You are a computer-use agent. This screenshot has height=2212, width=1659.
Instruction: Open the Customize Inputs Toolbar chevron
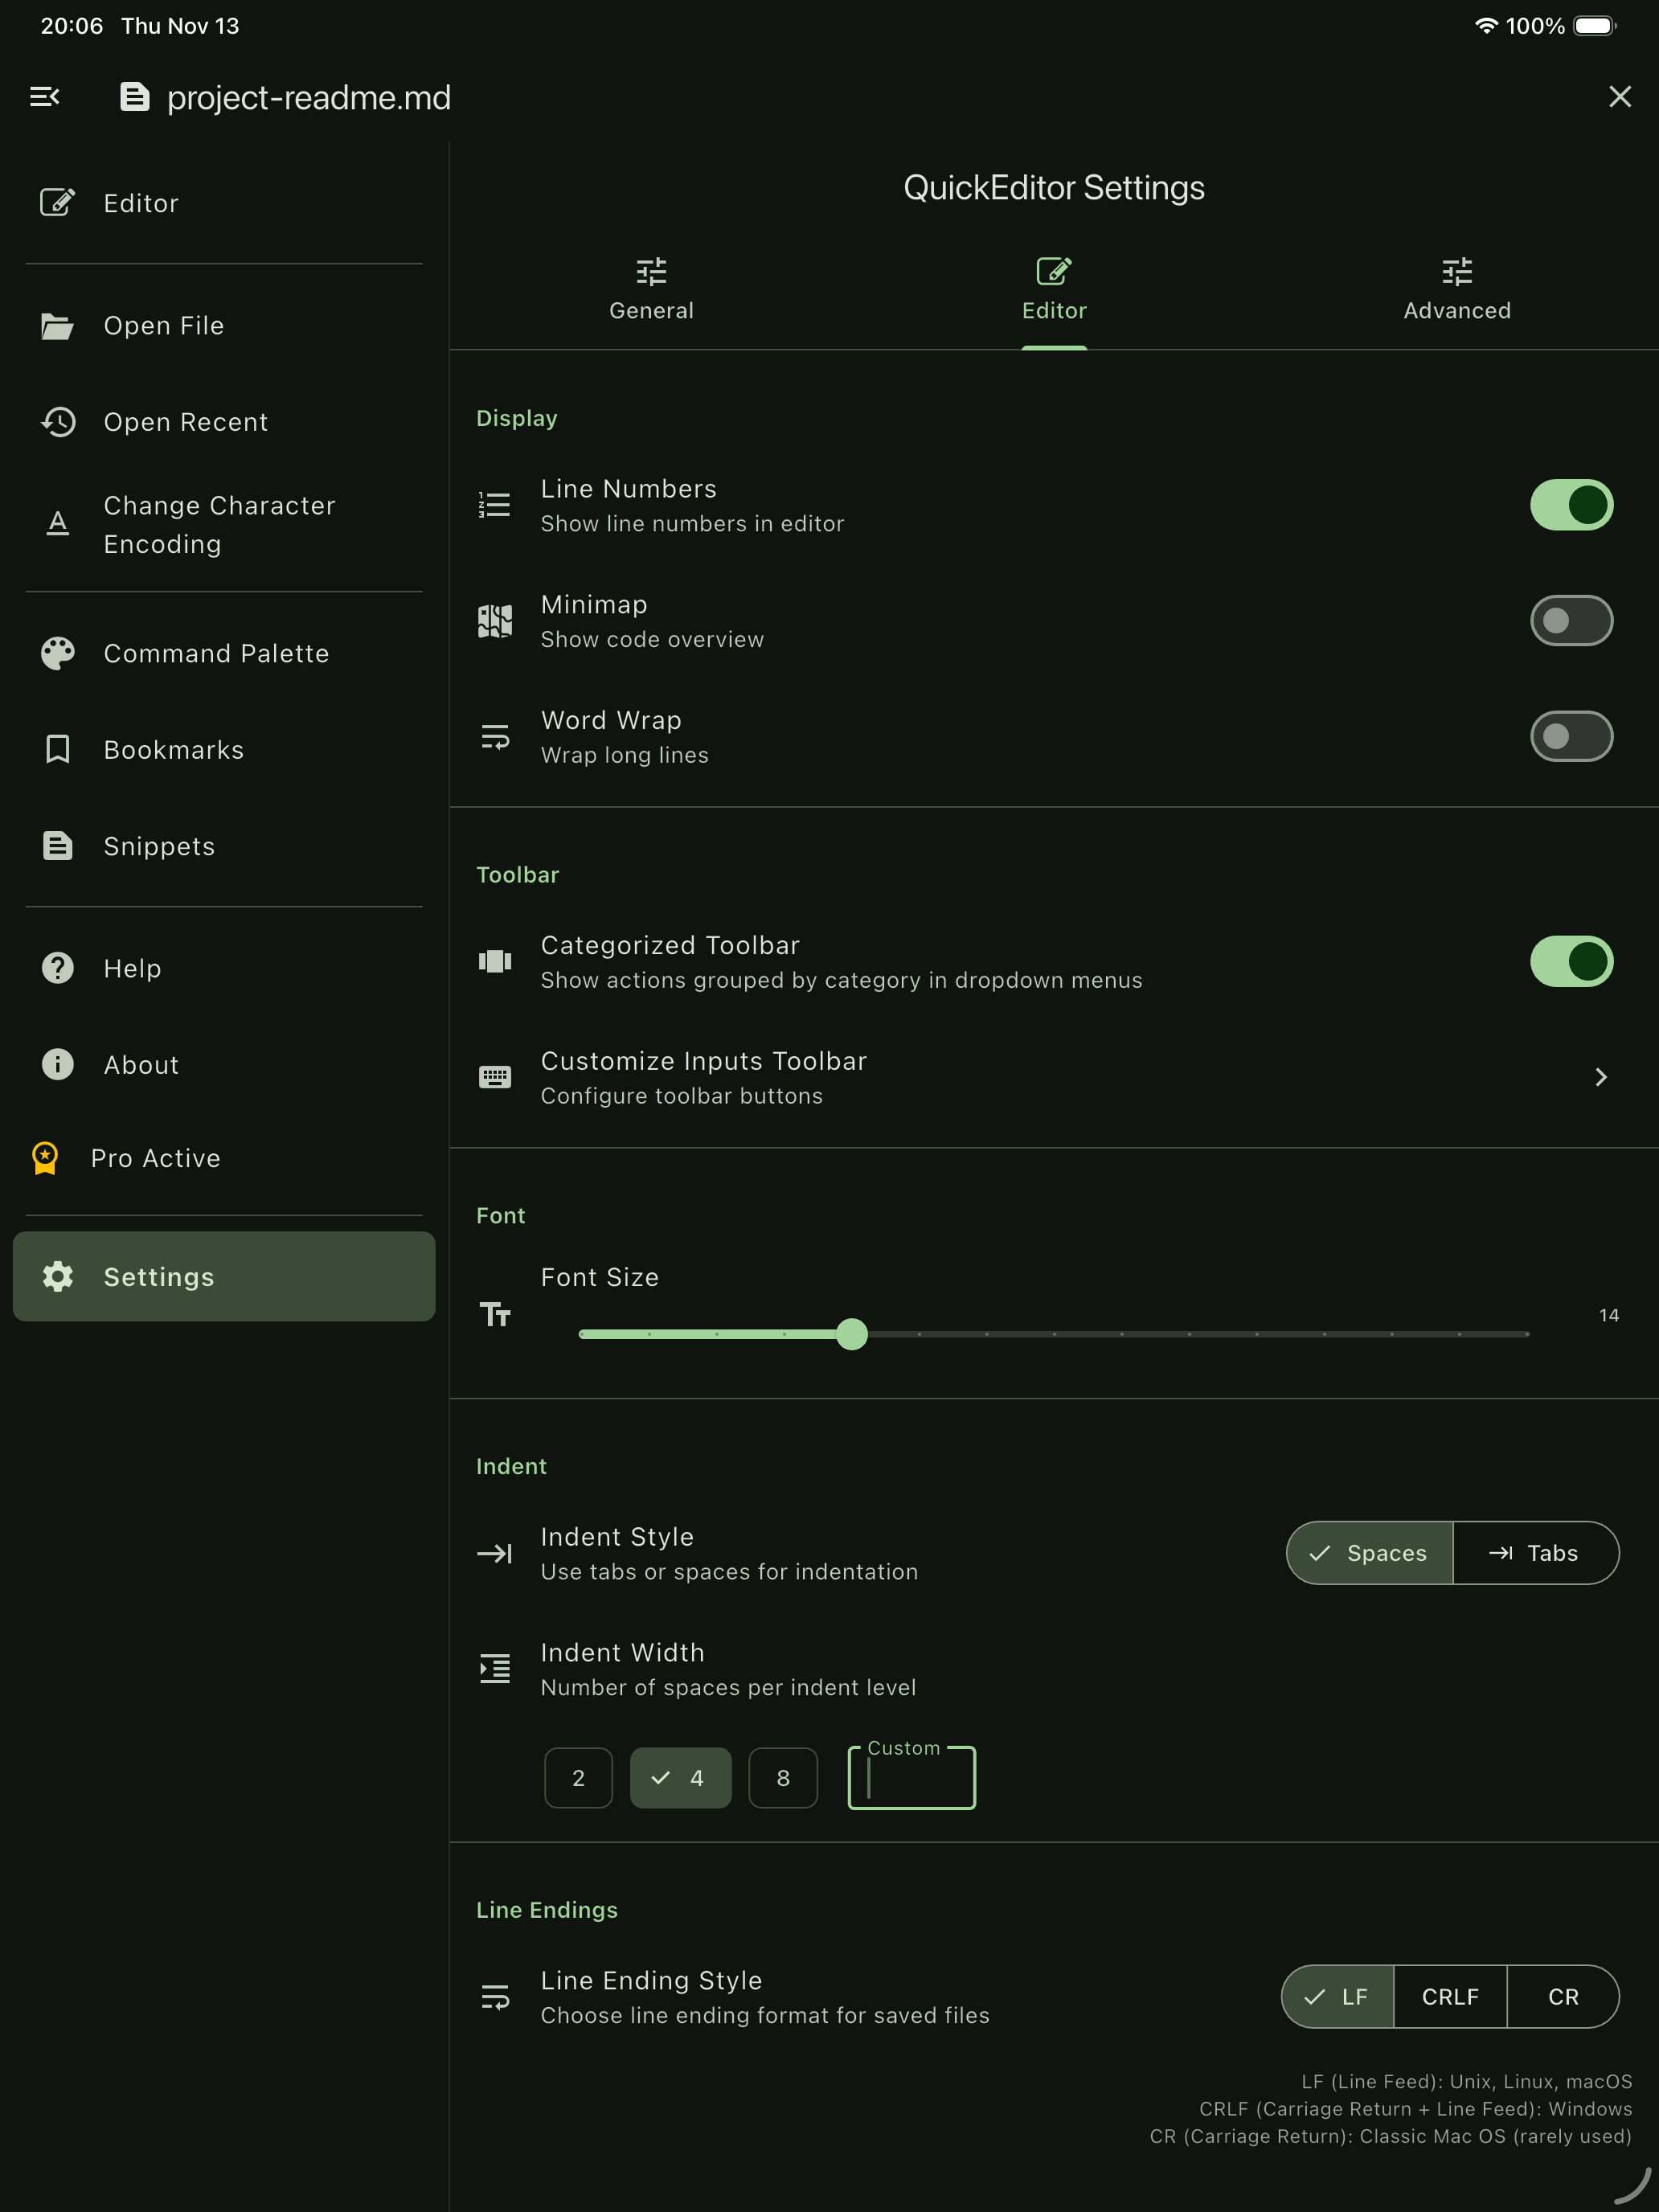pyautogui.click(x=1600, y=1077)
